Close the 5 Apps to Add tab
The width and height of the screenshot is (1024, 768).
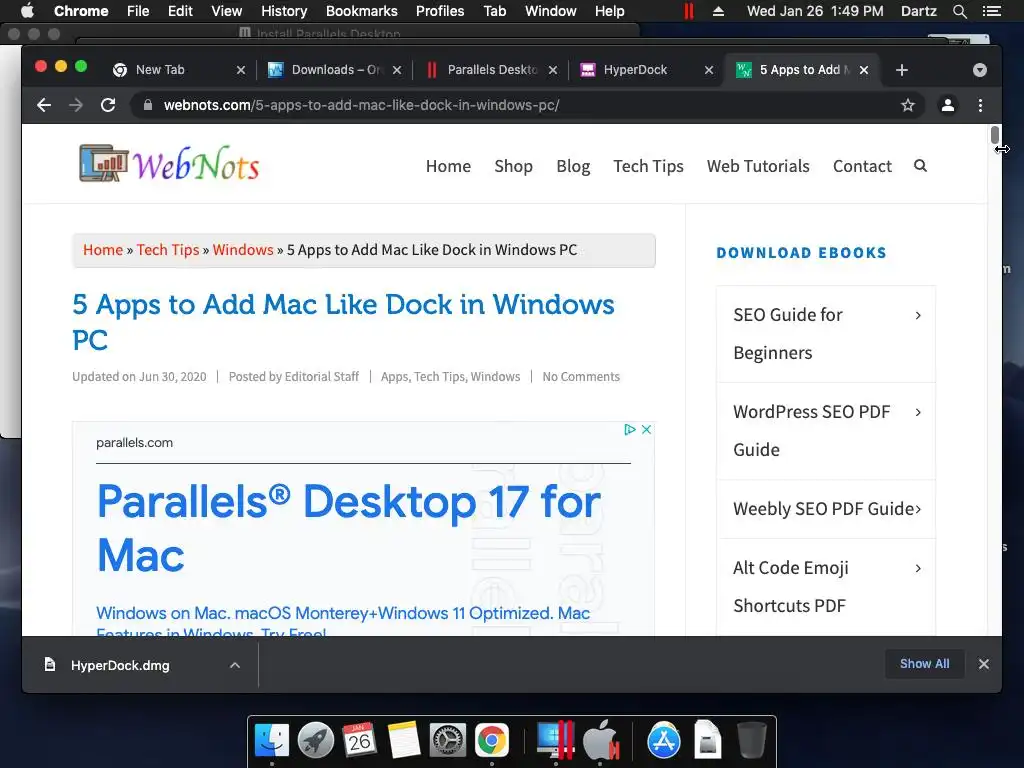[x=864, y=70]
